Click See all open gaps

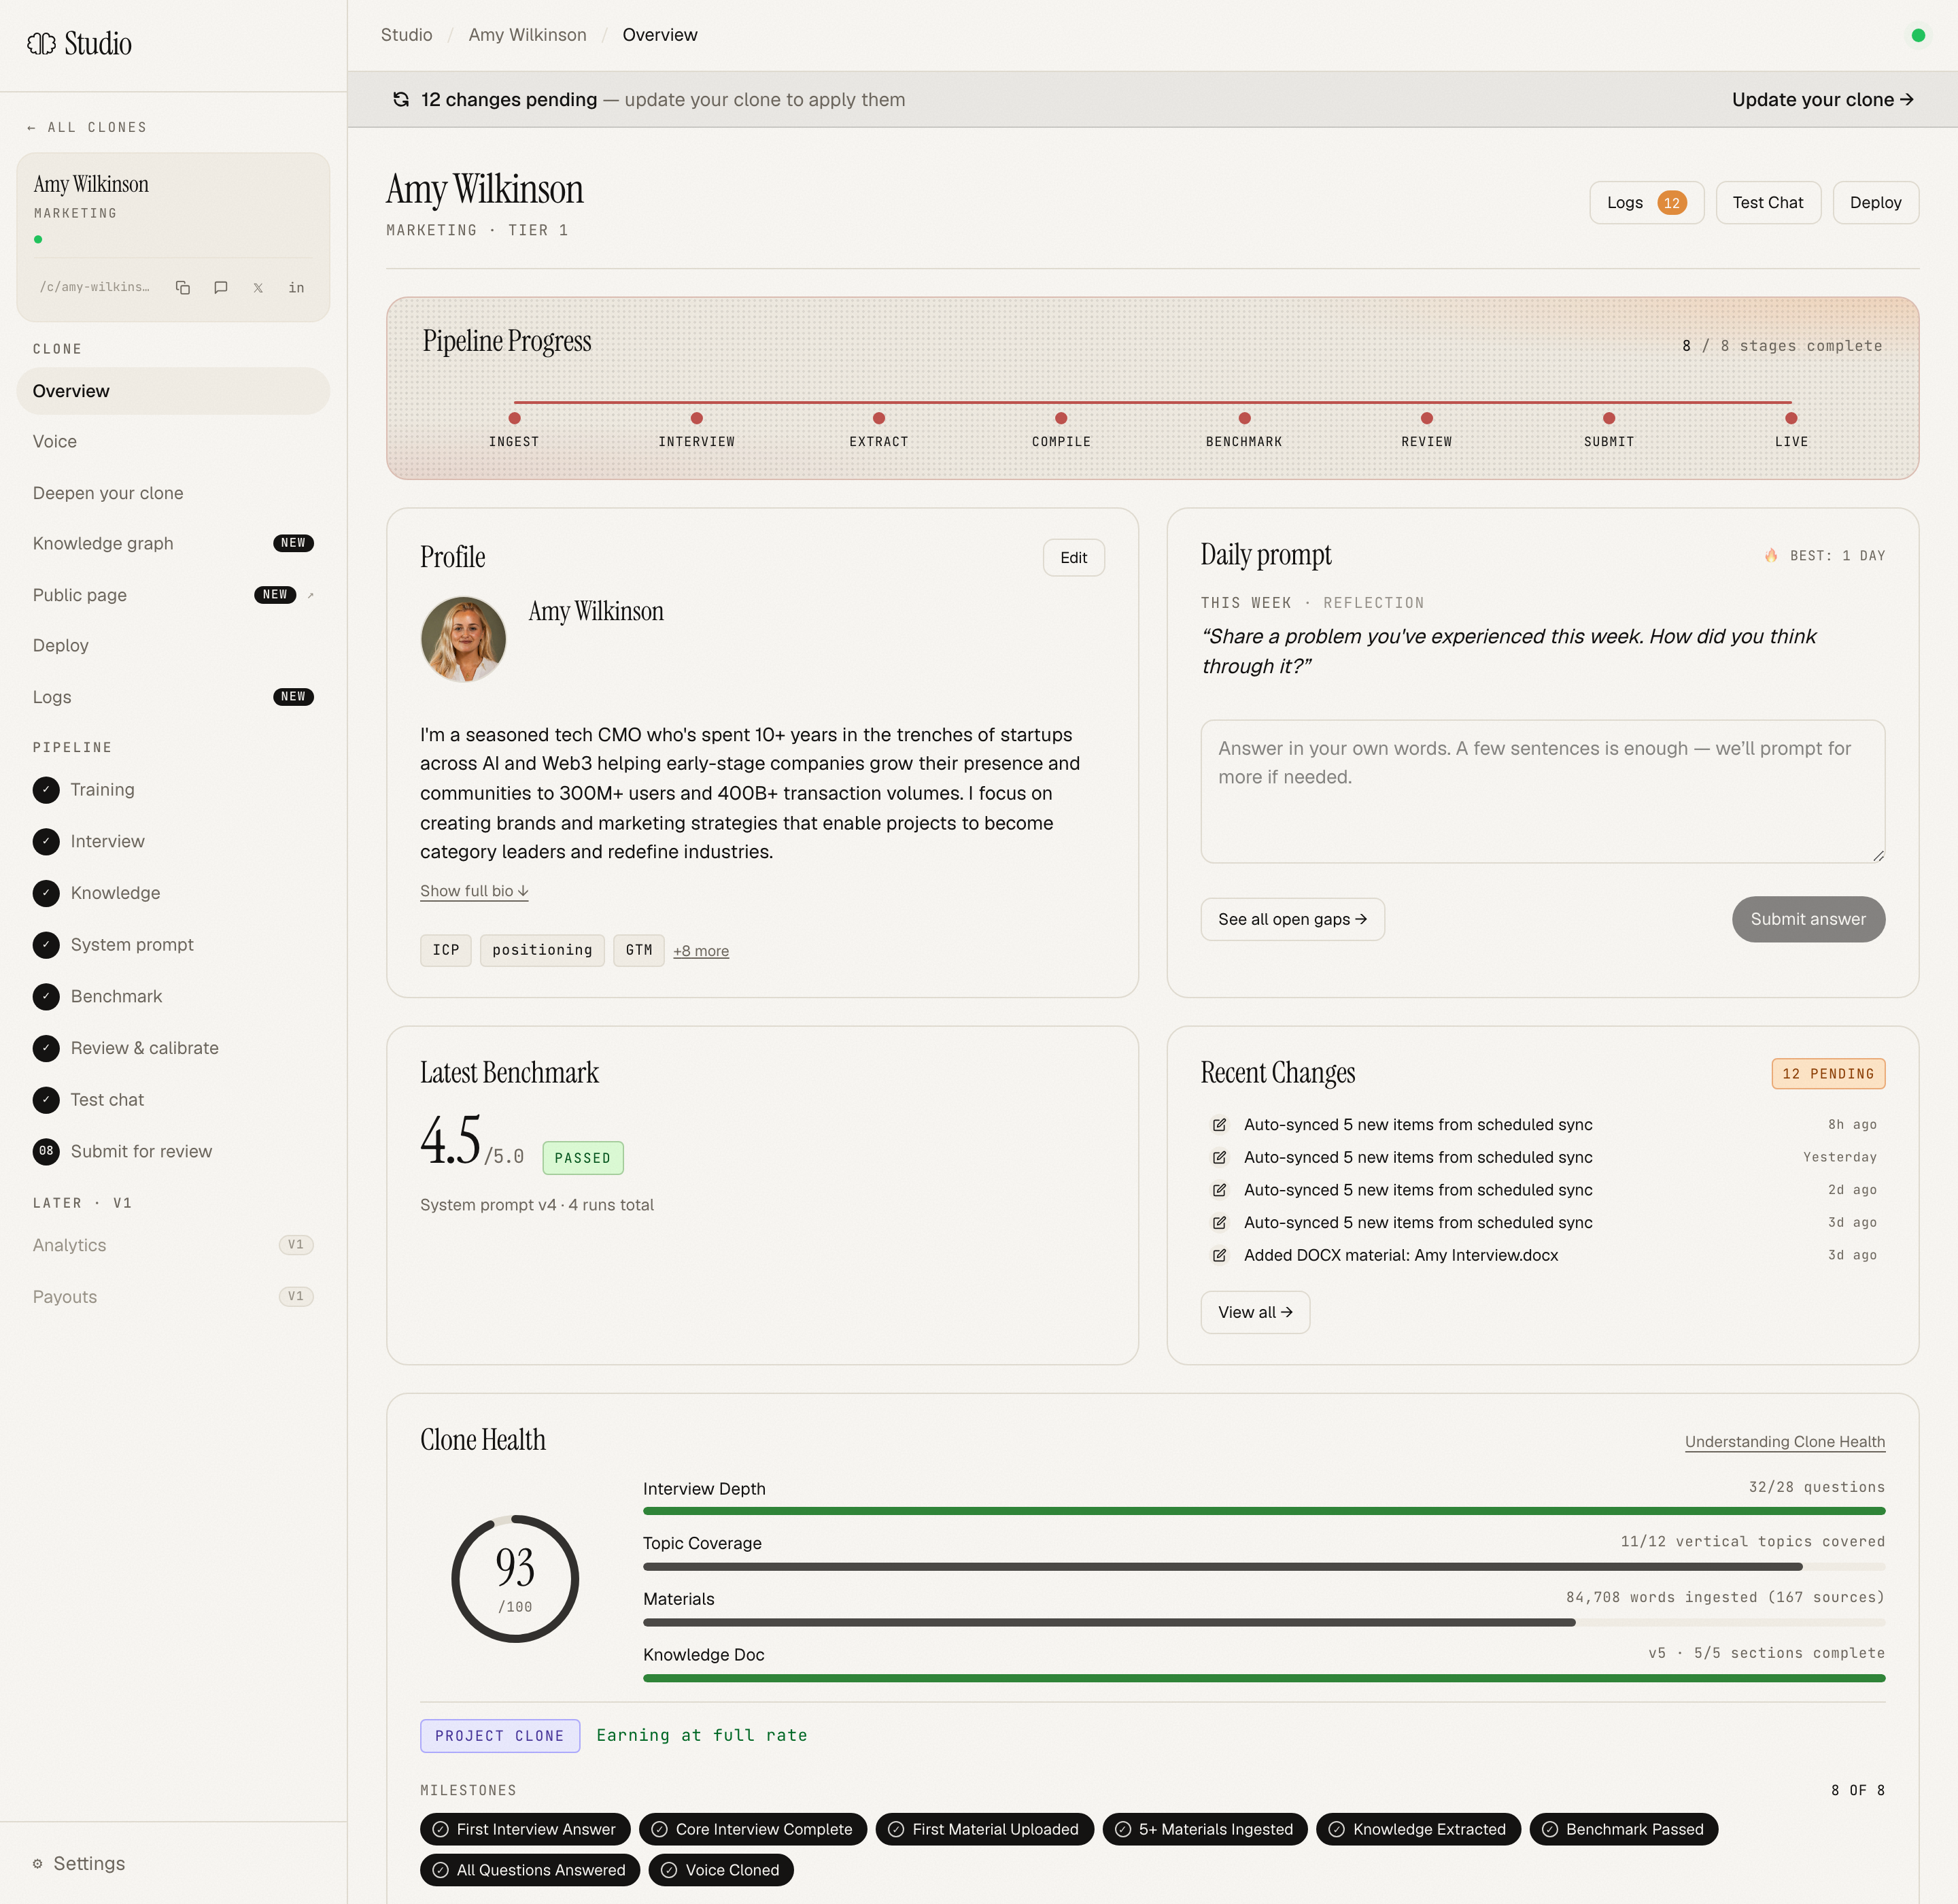click(x=1292, y=919)
